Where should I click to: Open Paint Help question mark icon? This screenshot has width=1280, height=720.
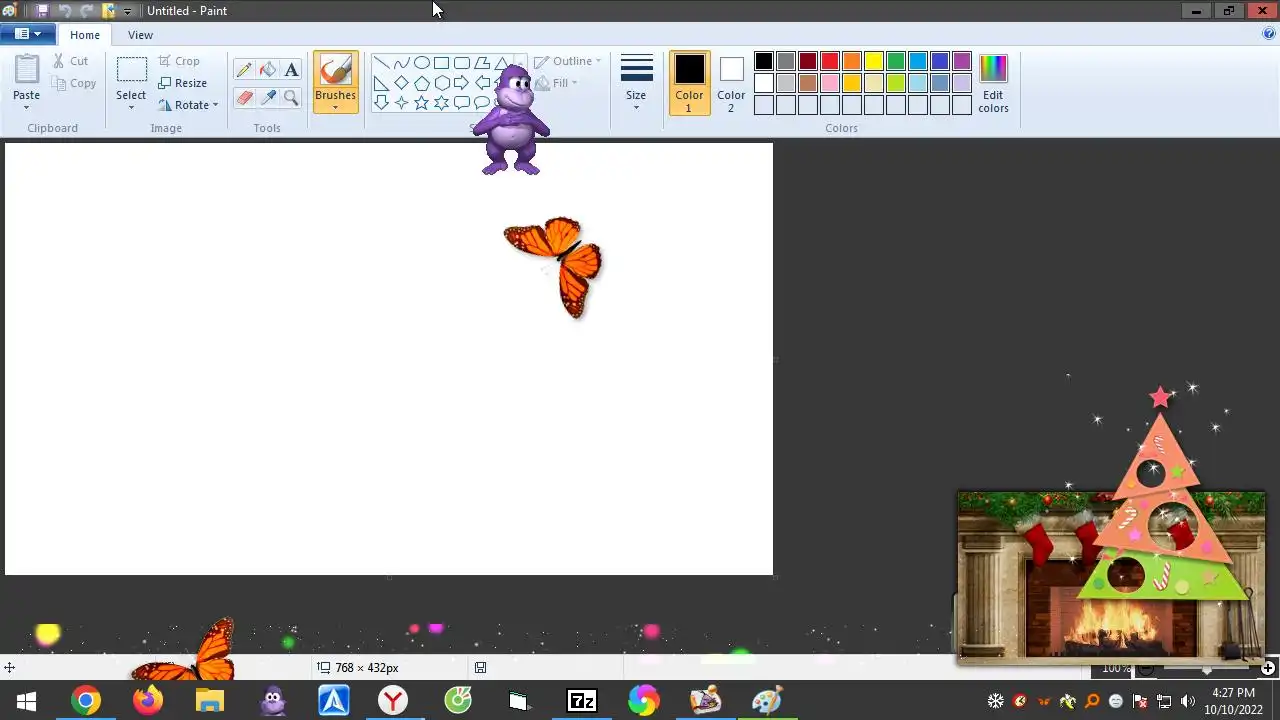(1269, 33)
